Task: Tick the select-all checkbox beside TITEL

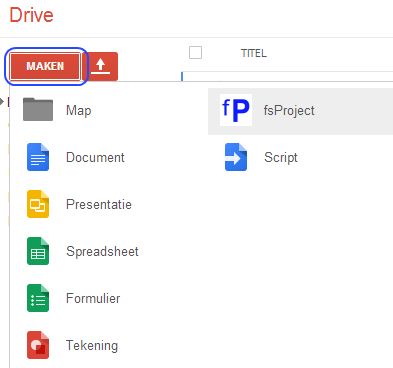Action: (x=195, y=53)
